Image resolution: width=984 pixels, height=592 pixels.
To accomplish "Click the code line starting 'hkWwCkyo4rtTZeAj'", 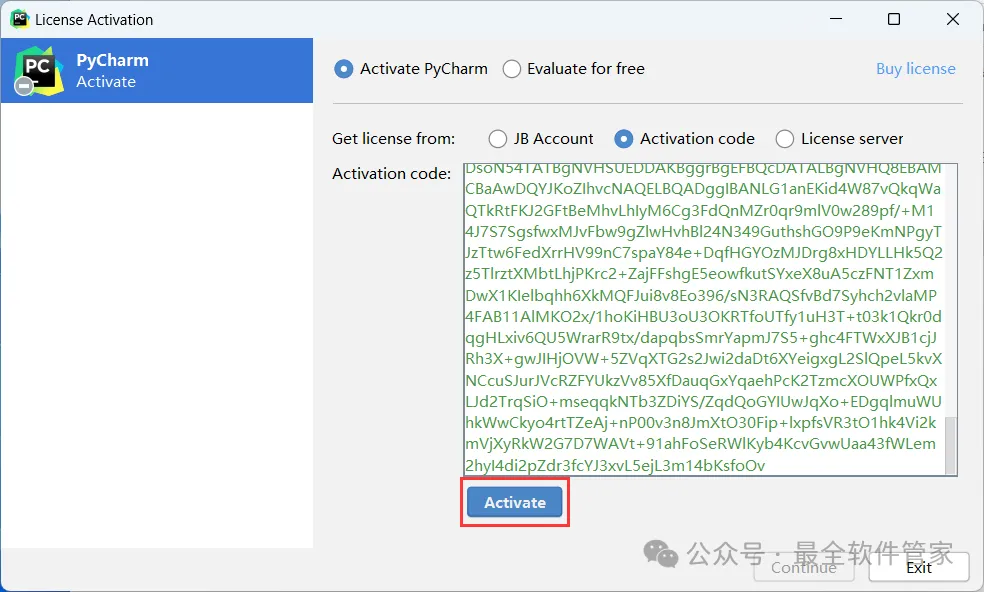I will 700,422.
